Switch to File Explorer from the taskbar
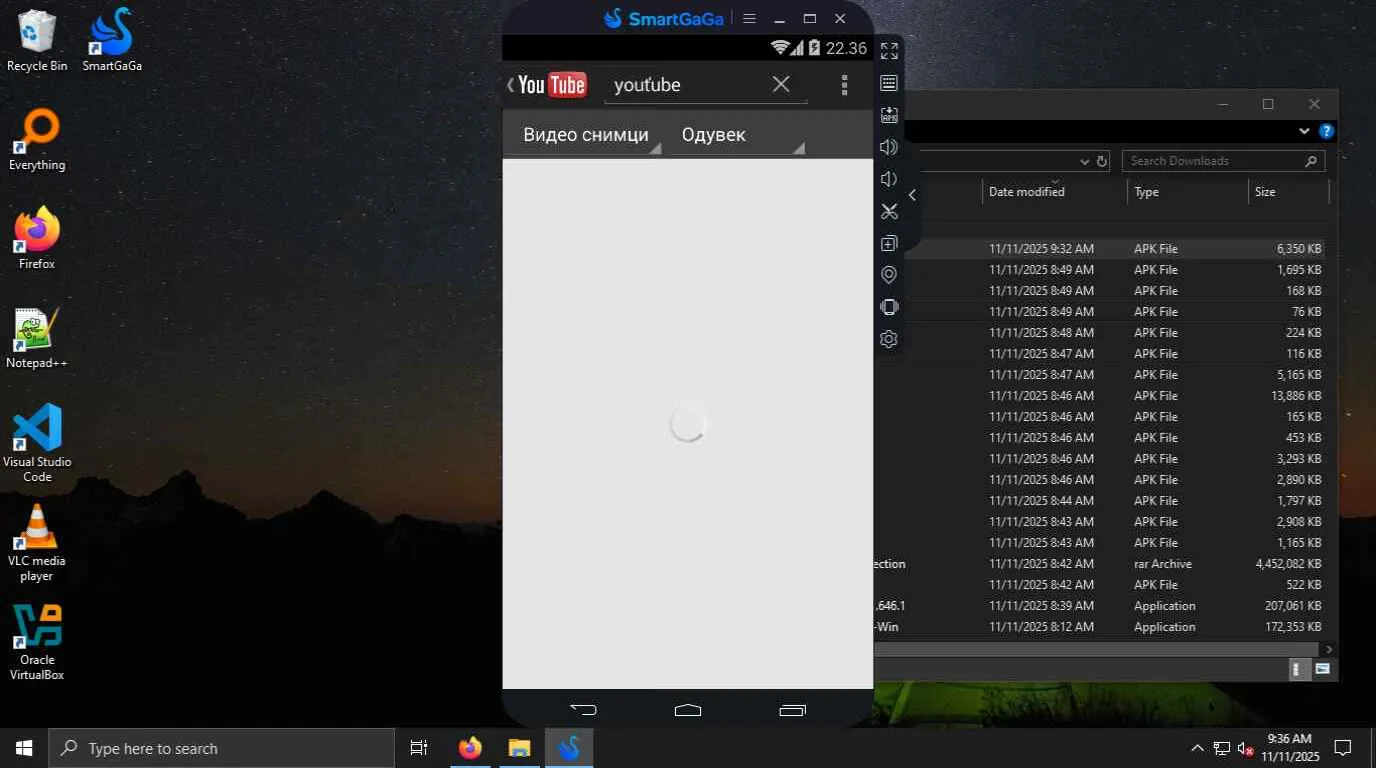The height and width of the screenshot is (768, 1376). tap(519, 748)
